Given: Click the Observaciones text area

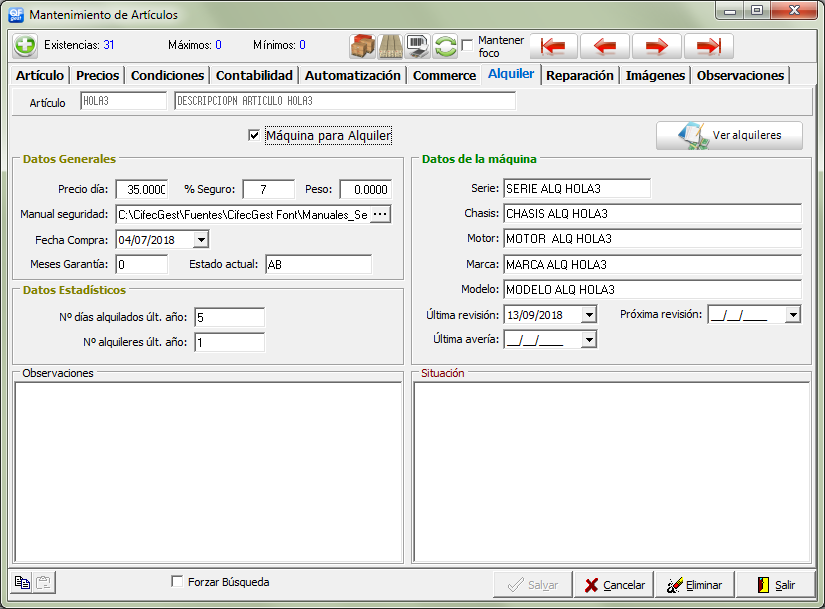Looking at the screenshot, I should tap(208, 472).
